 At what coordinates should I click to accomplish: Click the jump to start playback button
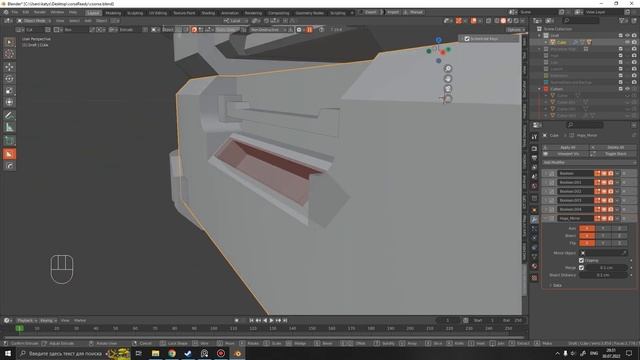pos(251,320)
